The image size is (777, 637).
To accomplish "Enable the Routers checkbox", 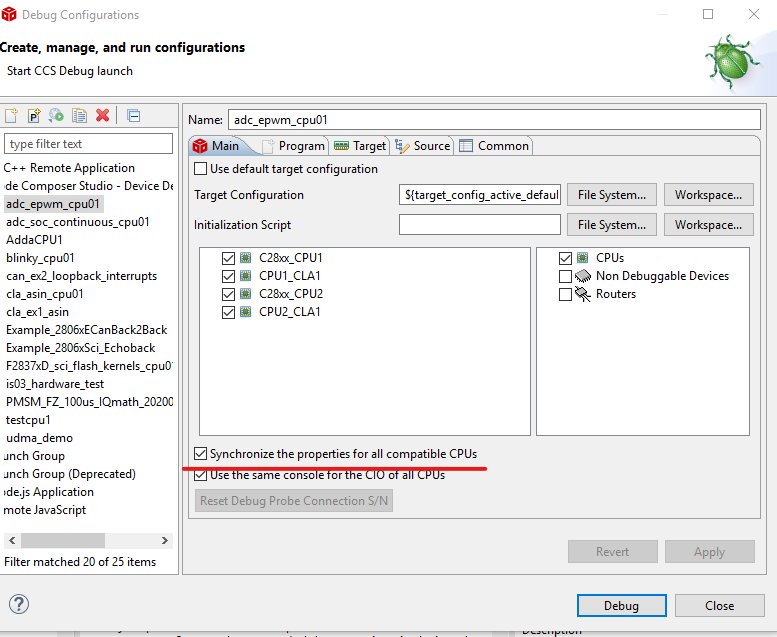I will pyautogui.click(x=565, y=294).
